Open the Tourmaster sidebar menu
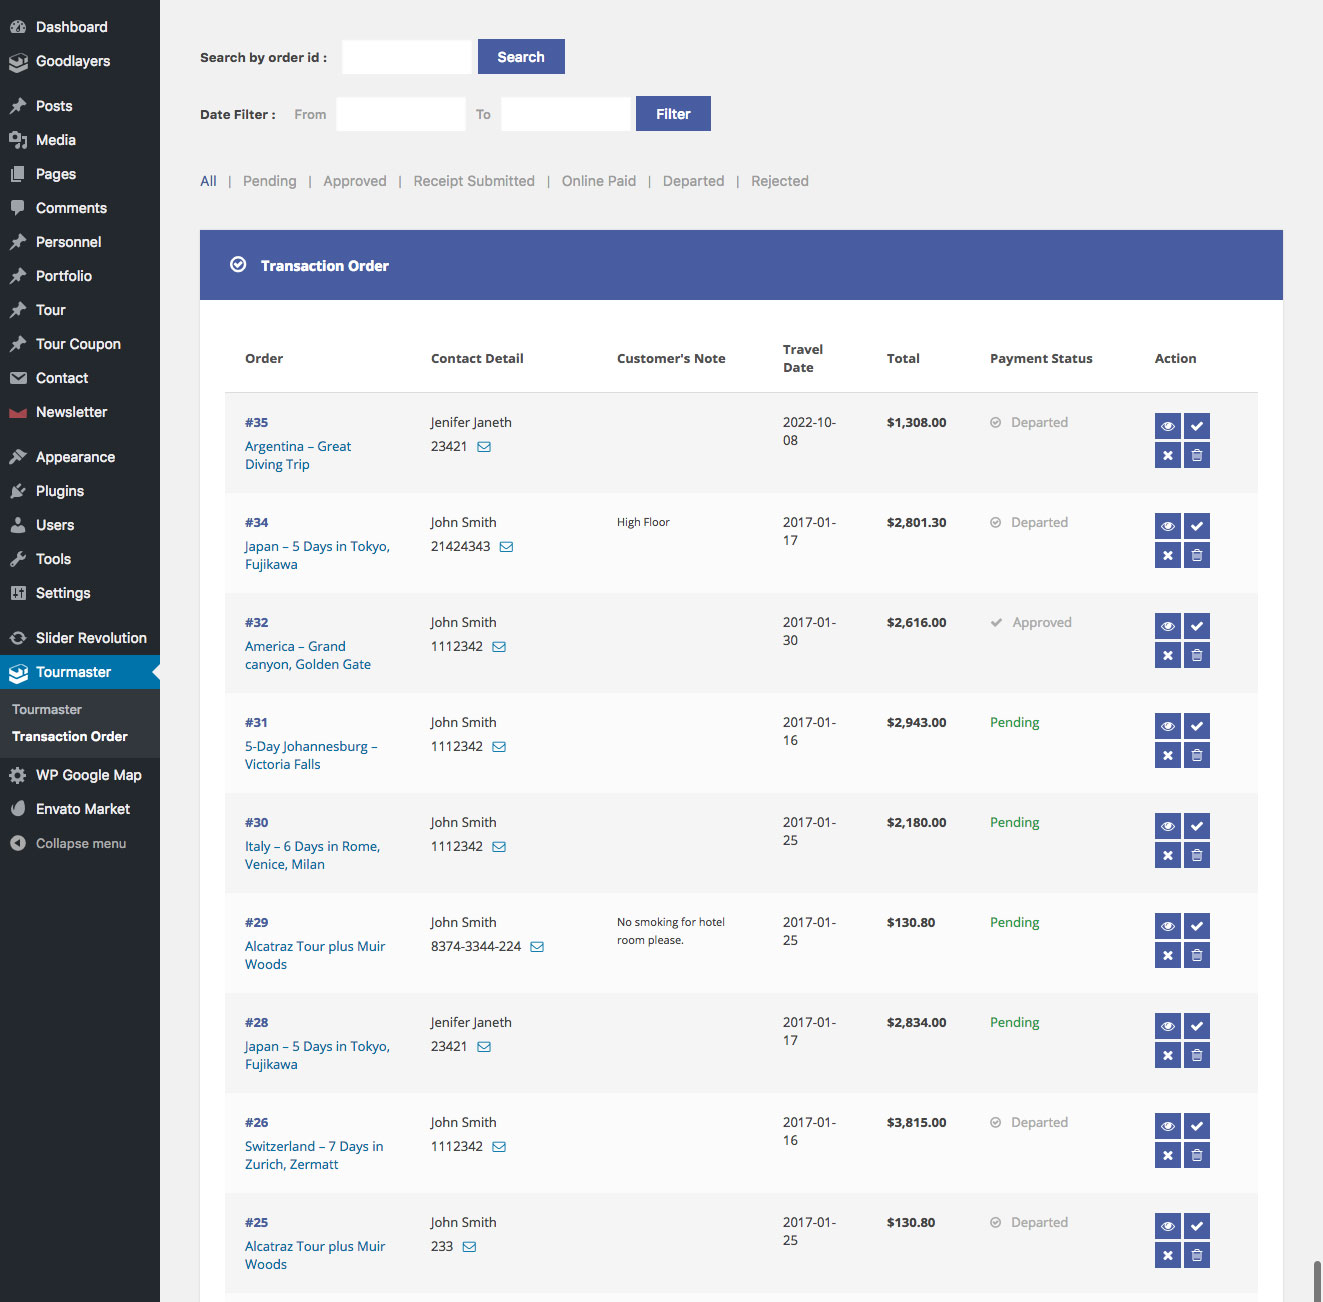The height and width of the screenshot is (1302, 1323). coord(73,672)
